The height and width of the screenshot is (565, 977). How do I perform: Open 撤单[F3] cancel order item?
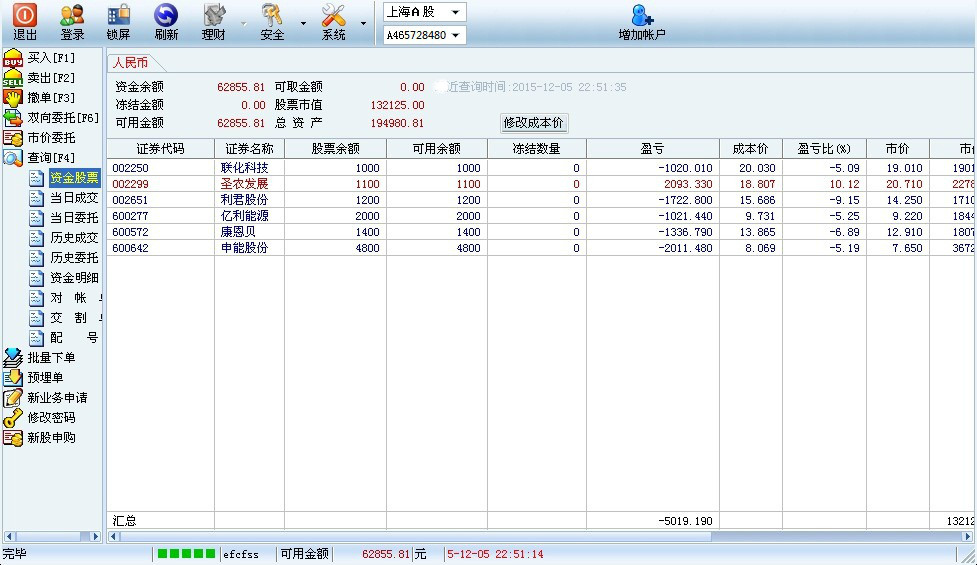click(x=50, y=98)
